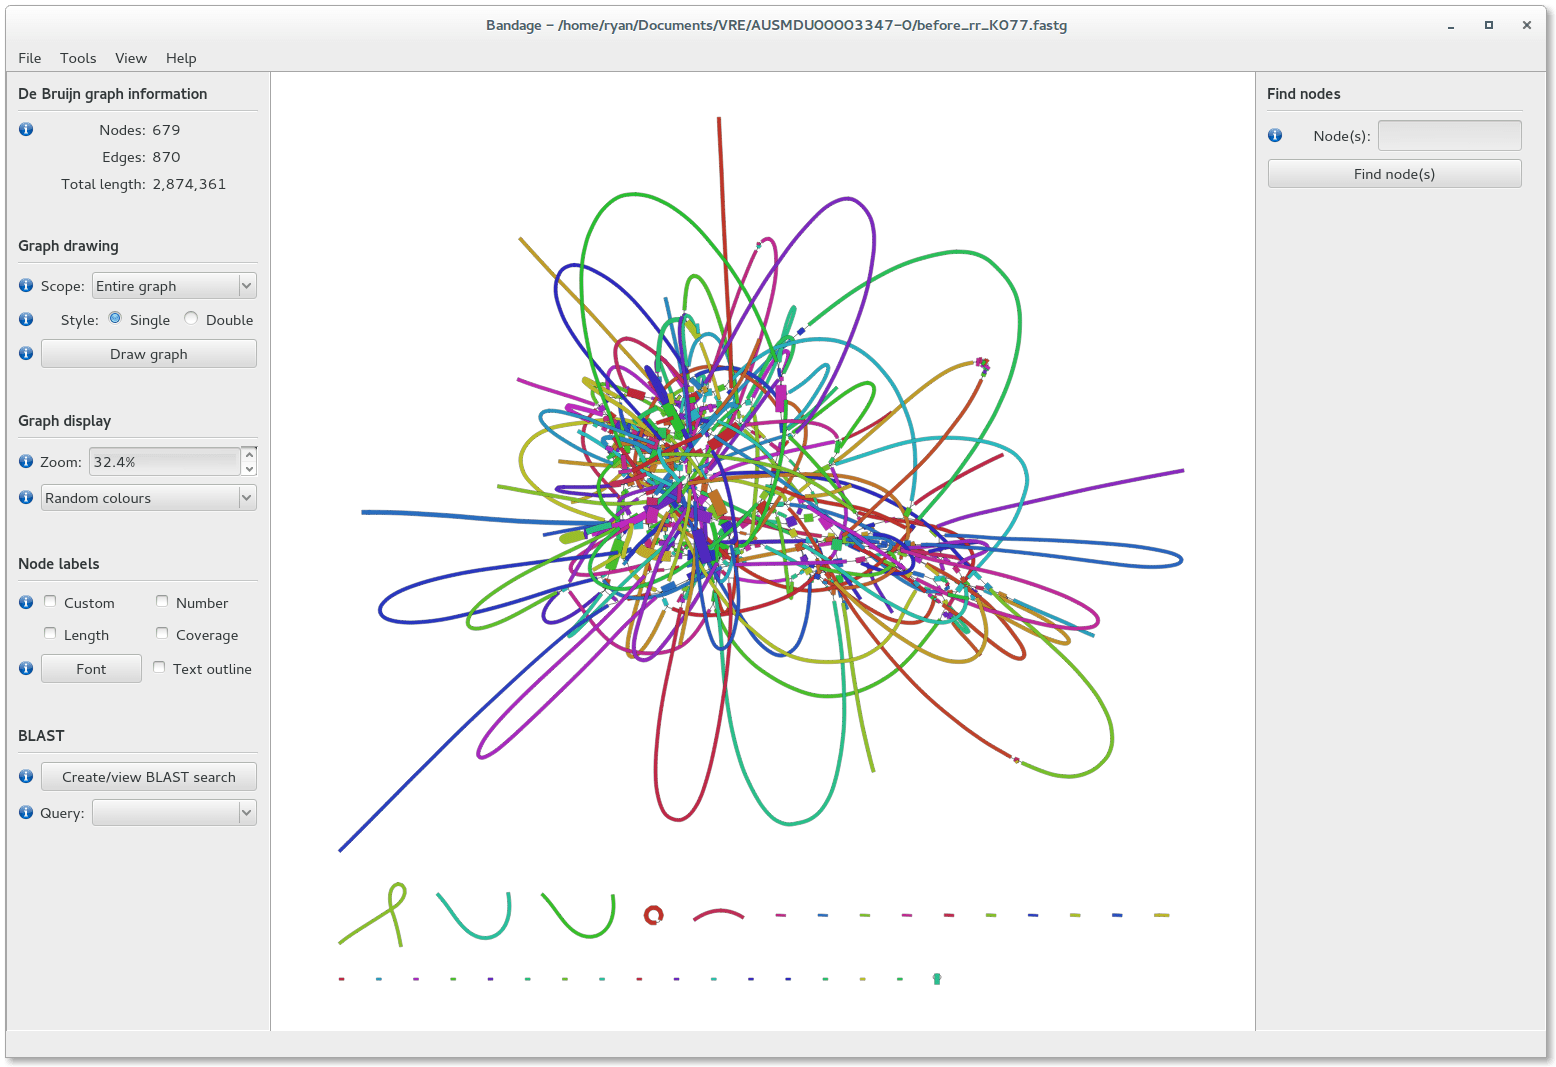Image resolution: width=1556 pixels, height=1067 pixels.
Task: Click the info icon beside Random colours dropdown
Action: (x=26, y=497)
